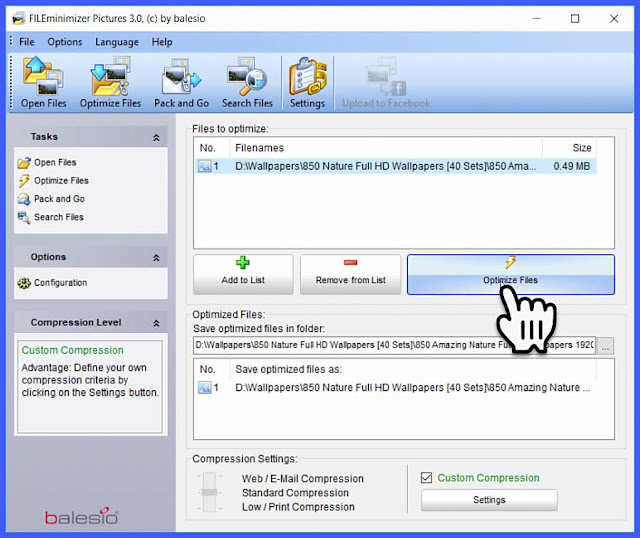Click the green Custom Compression heading in the sidebar

coord(73,350)
